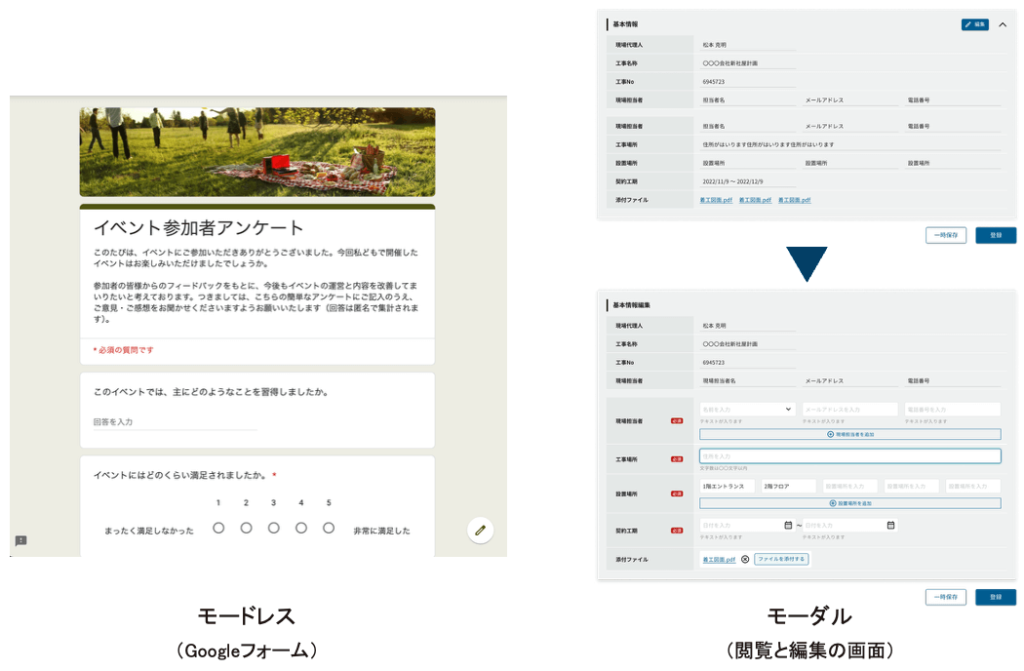The height and width of the screenshot is (671, 1024).
Task: Click the 編集 pencil button in 基本情報 header
Action: click(974, 24)
